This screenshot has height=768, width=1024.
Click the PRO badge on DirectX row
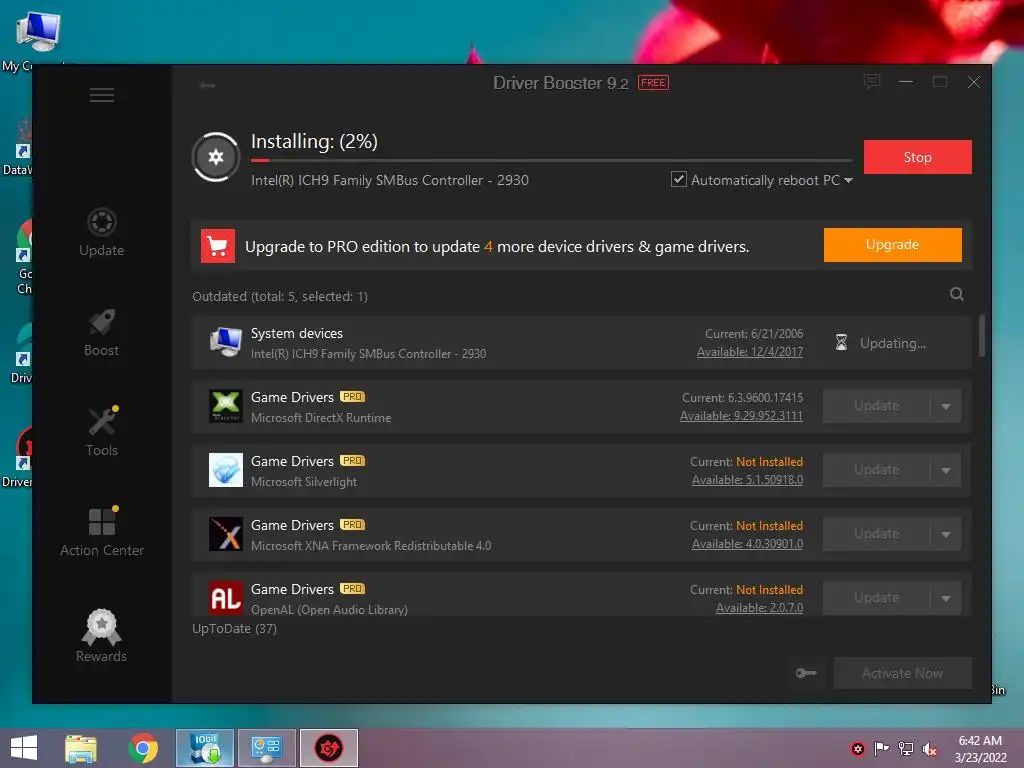(x=353, y=397)
